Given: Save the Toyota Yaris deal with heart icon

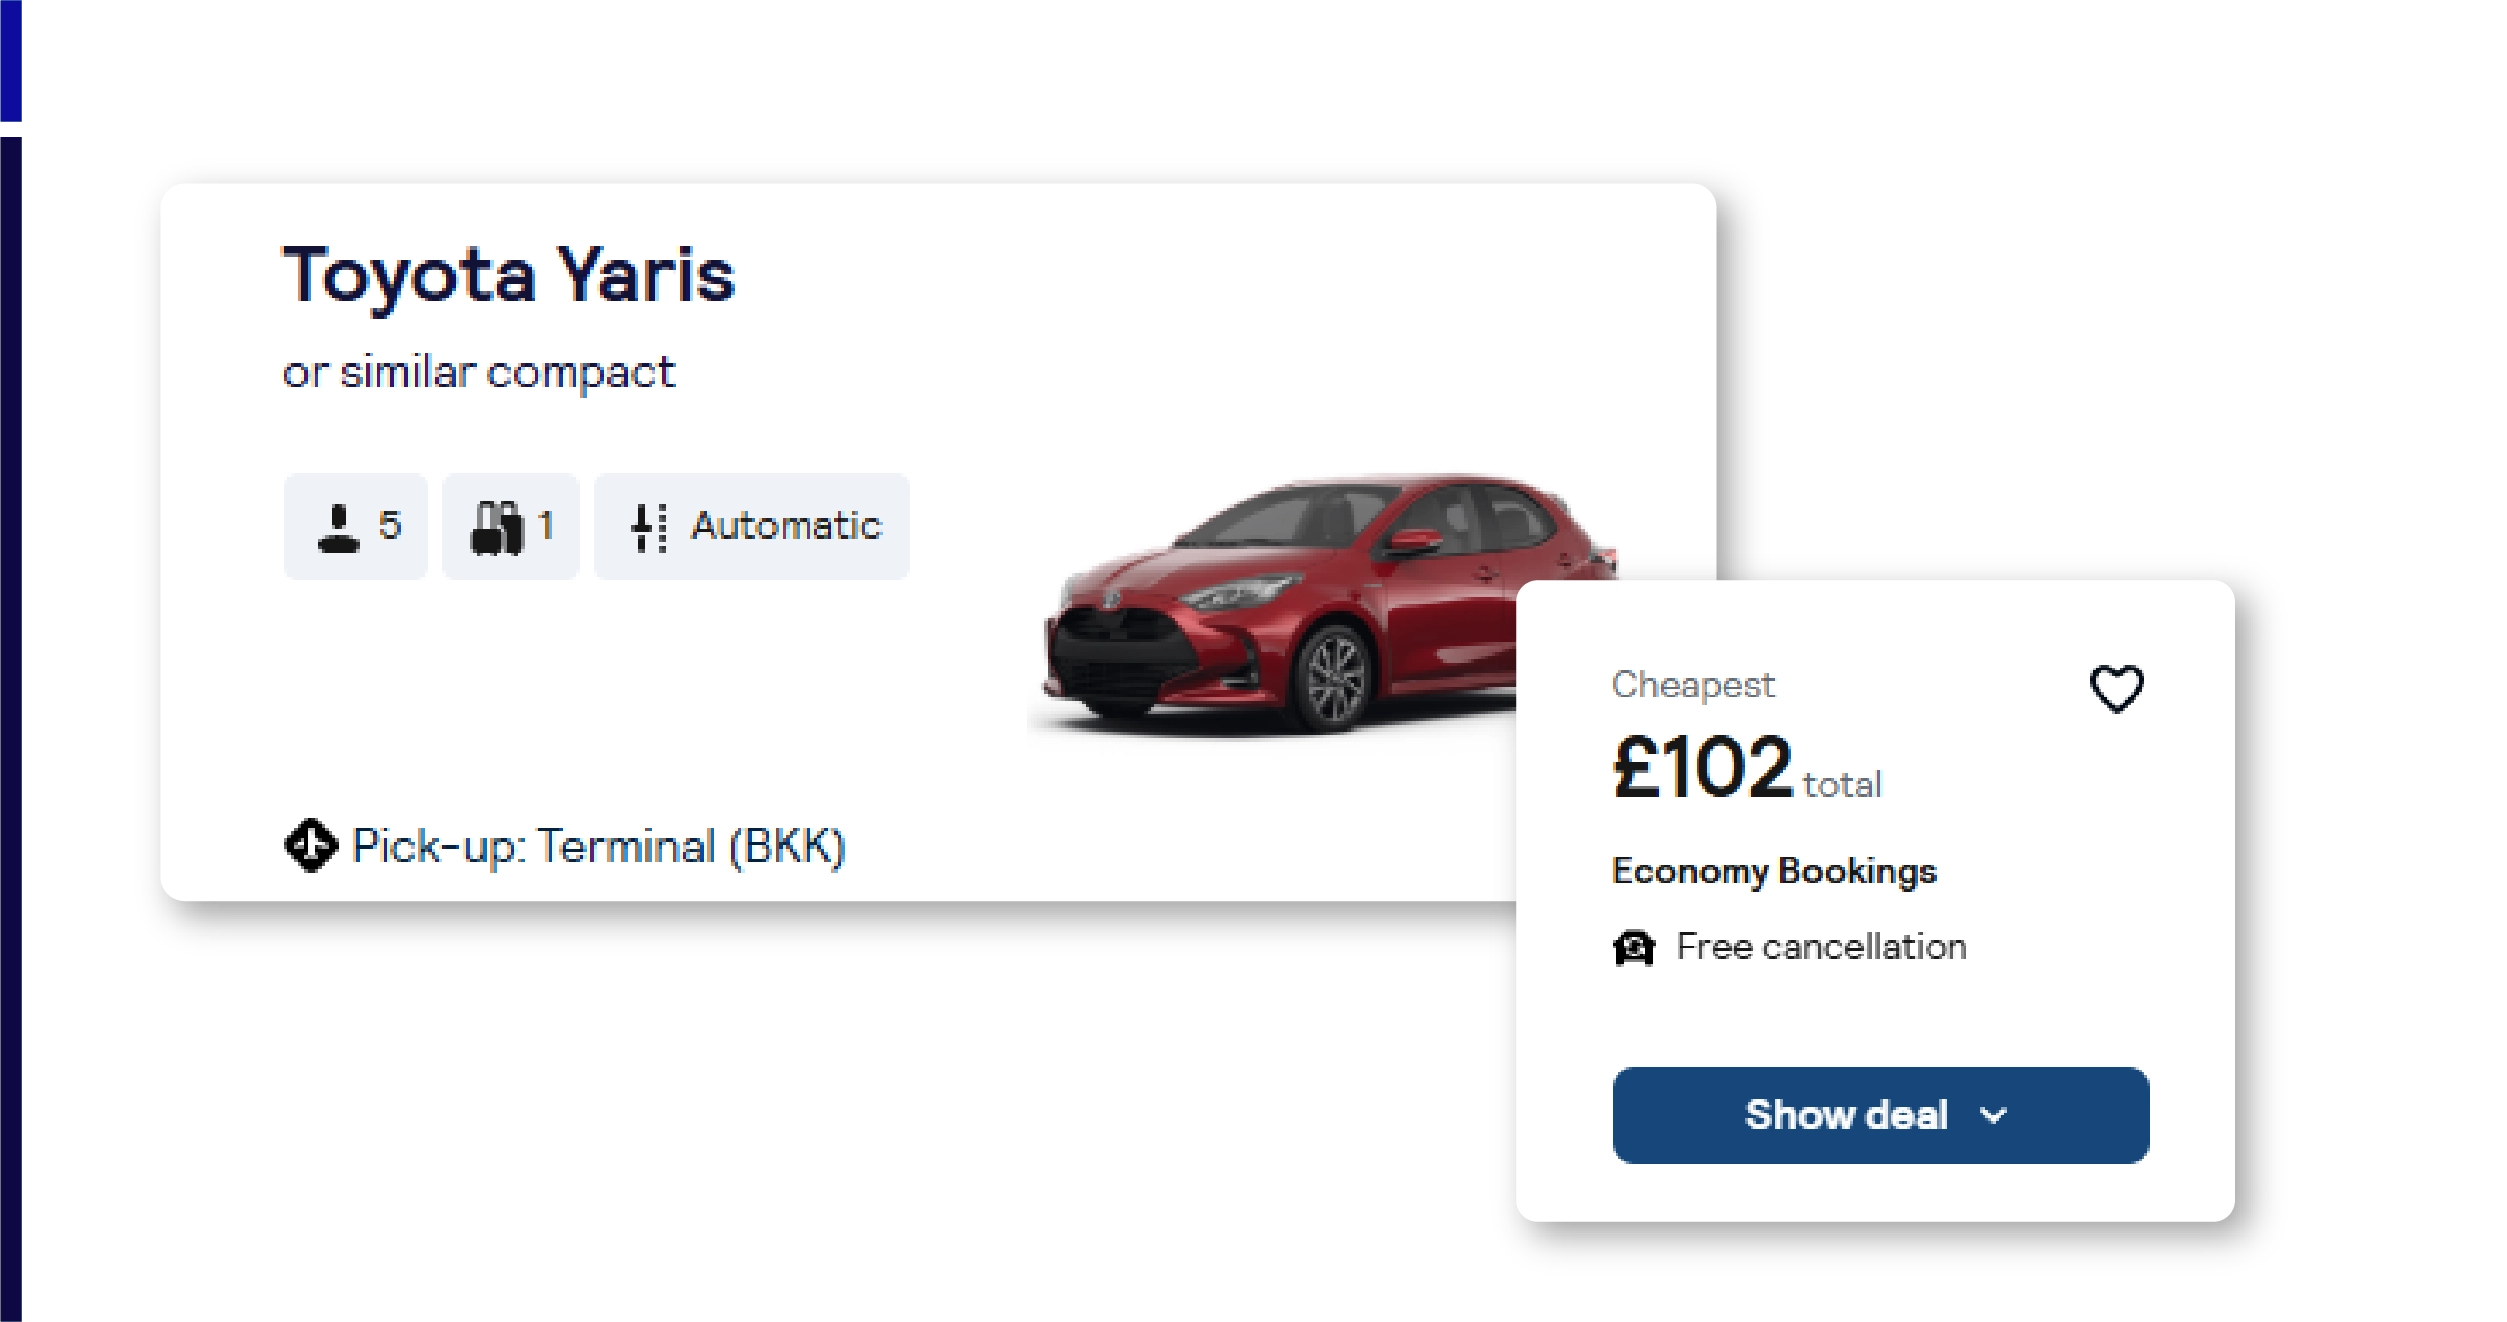Looking at the screenshot, I should coord(2116,688).
